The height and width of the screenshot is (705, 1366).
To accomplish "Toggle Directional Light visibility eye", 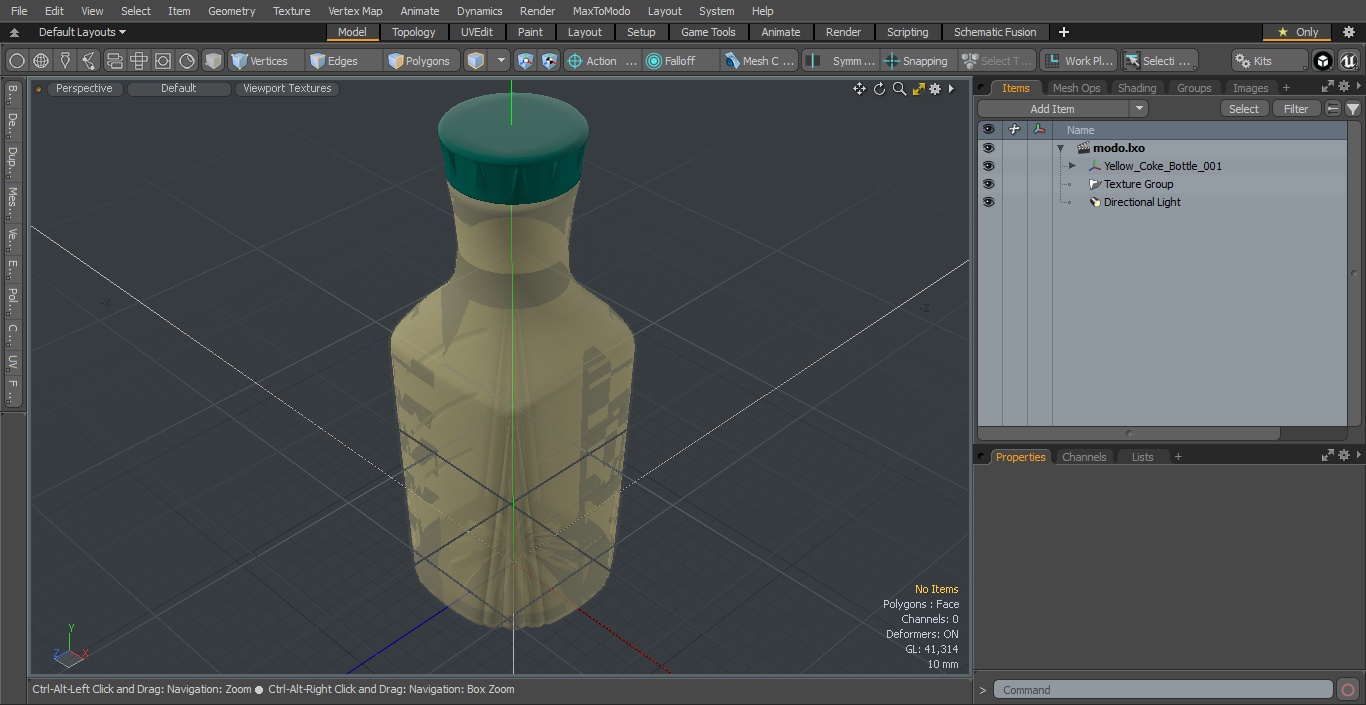I will tap(988, 202).
